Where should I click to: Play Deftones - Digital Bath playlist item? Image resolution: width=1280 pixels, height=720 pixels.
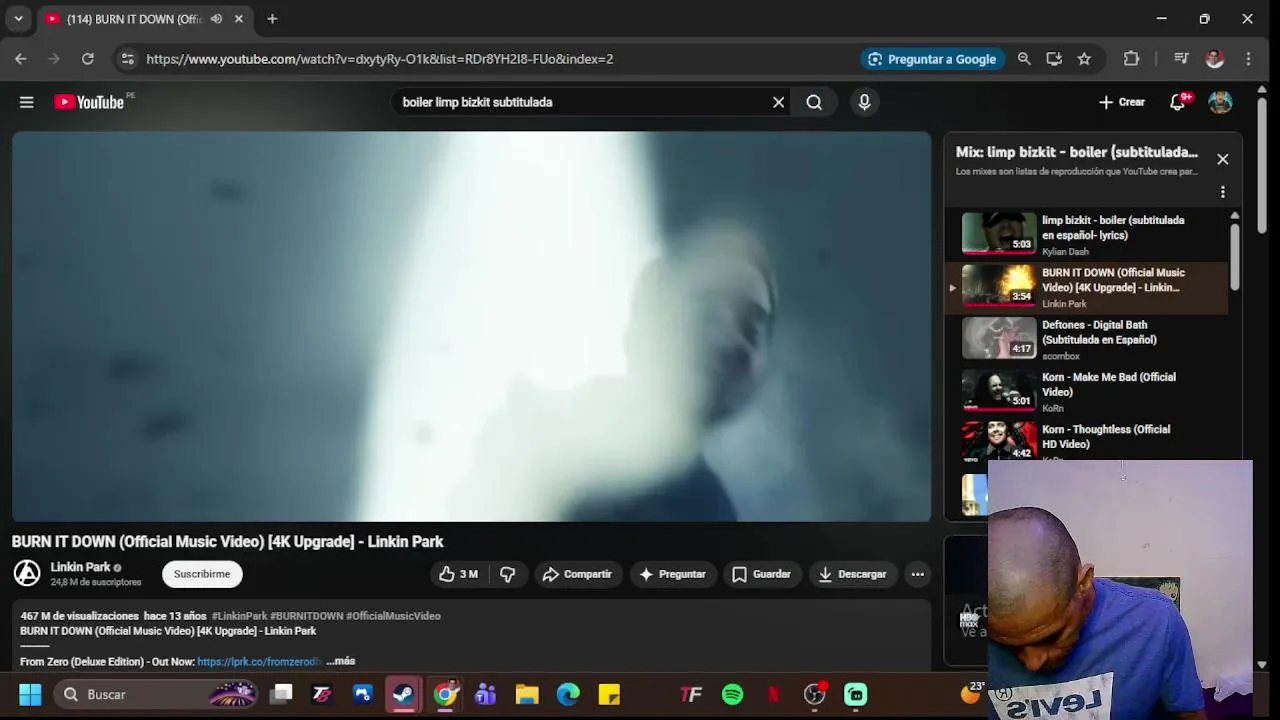click(x=1087, y=340)
